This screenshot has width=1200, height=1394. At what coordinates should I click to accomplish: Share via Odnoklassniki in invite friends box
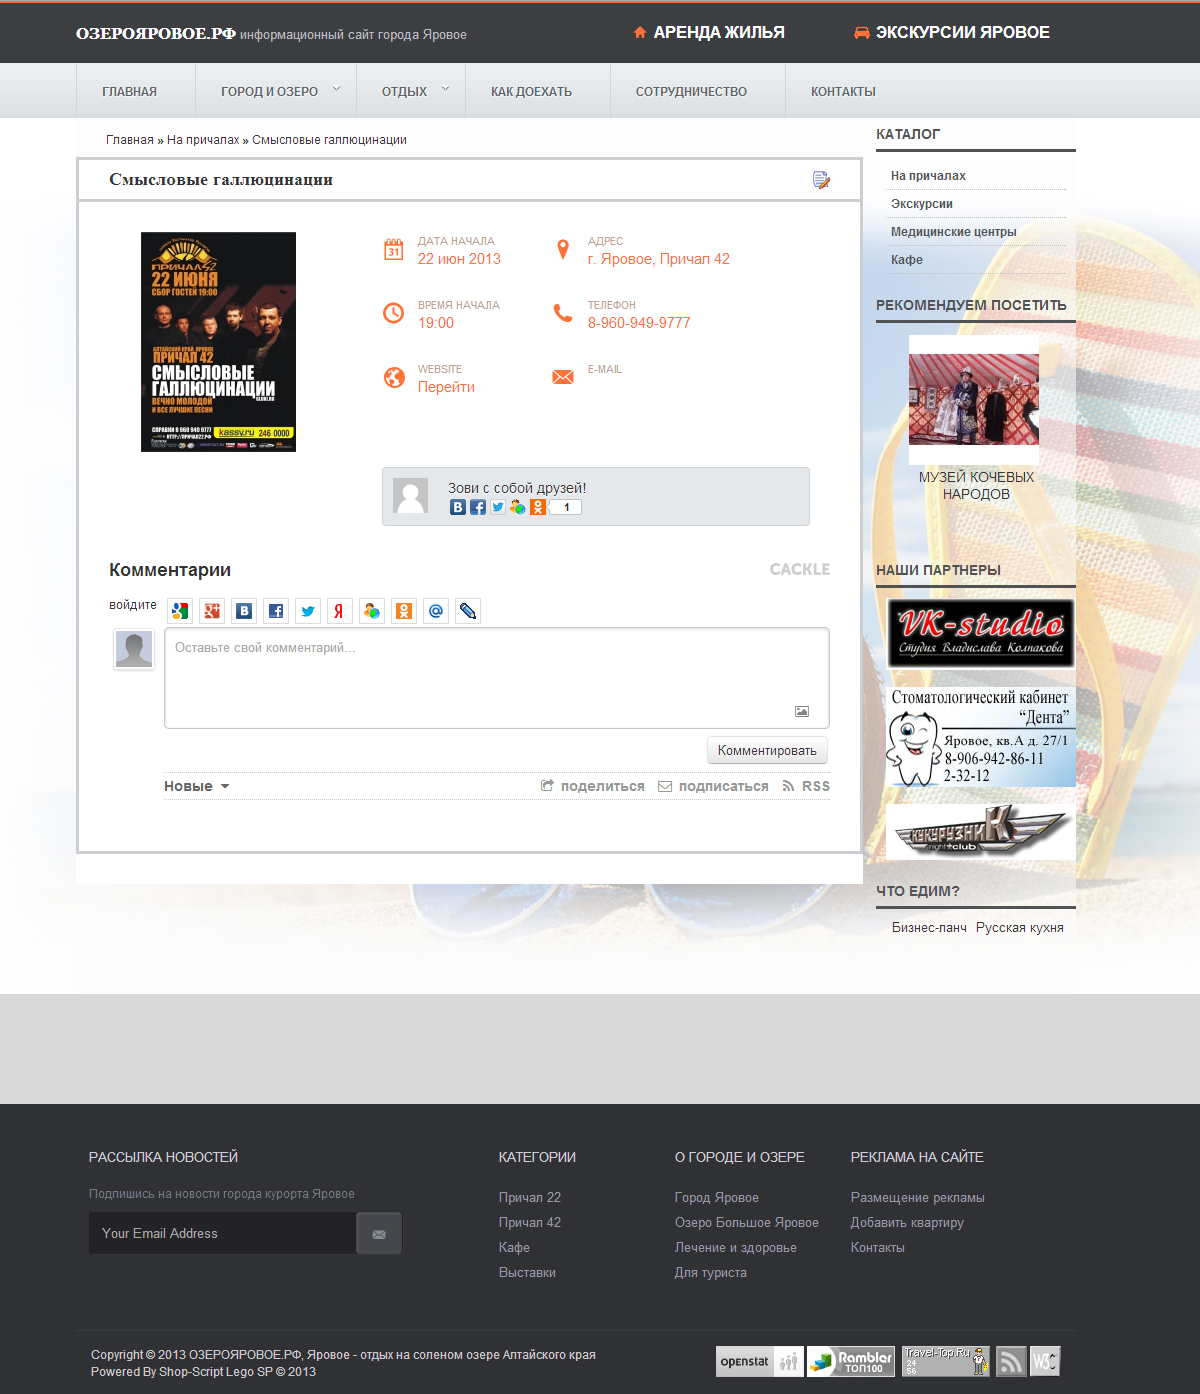[x=538, y=507]
